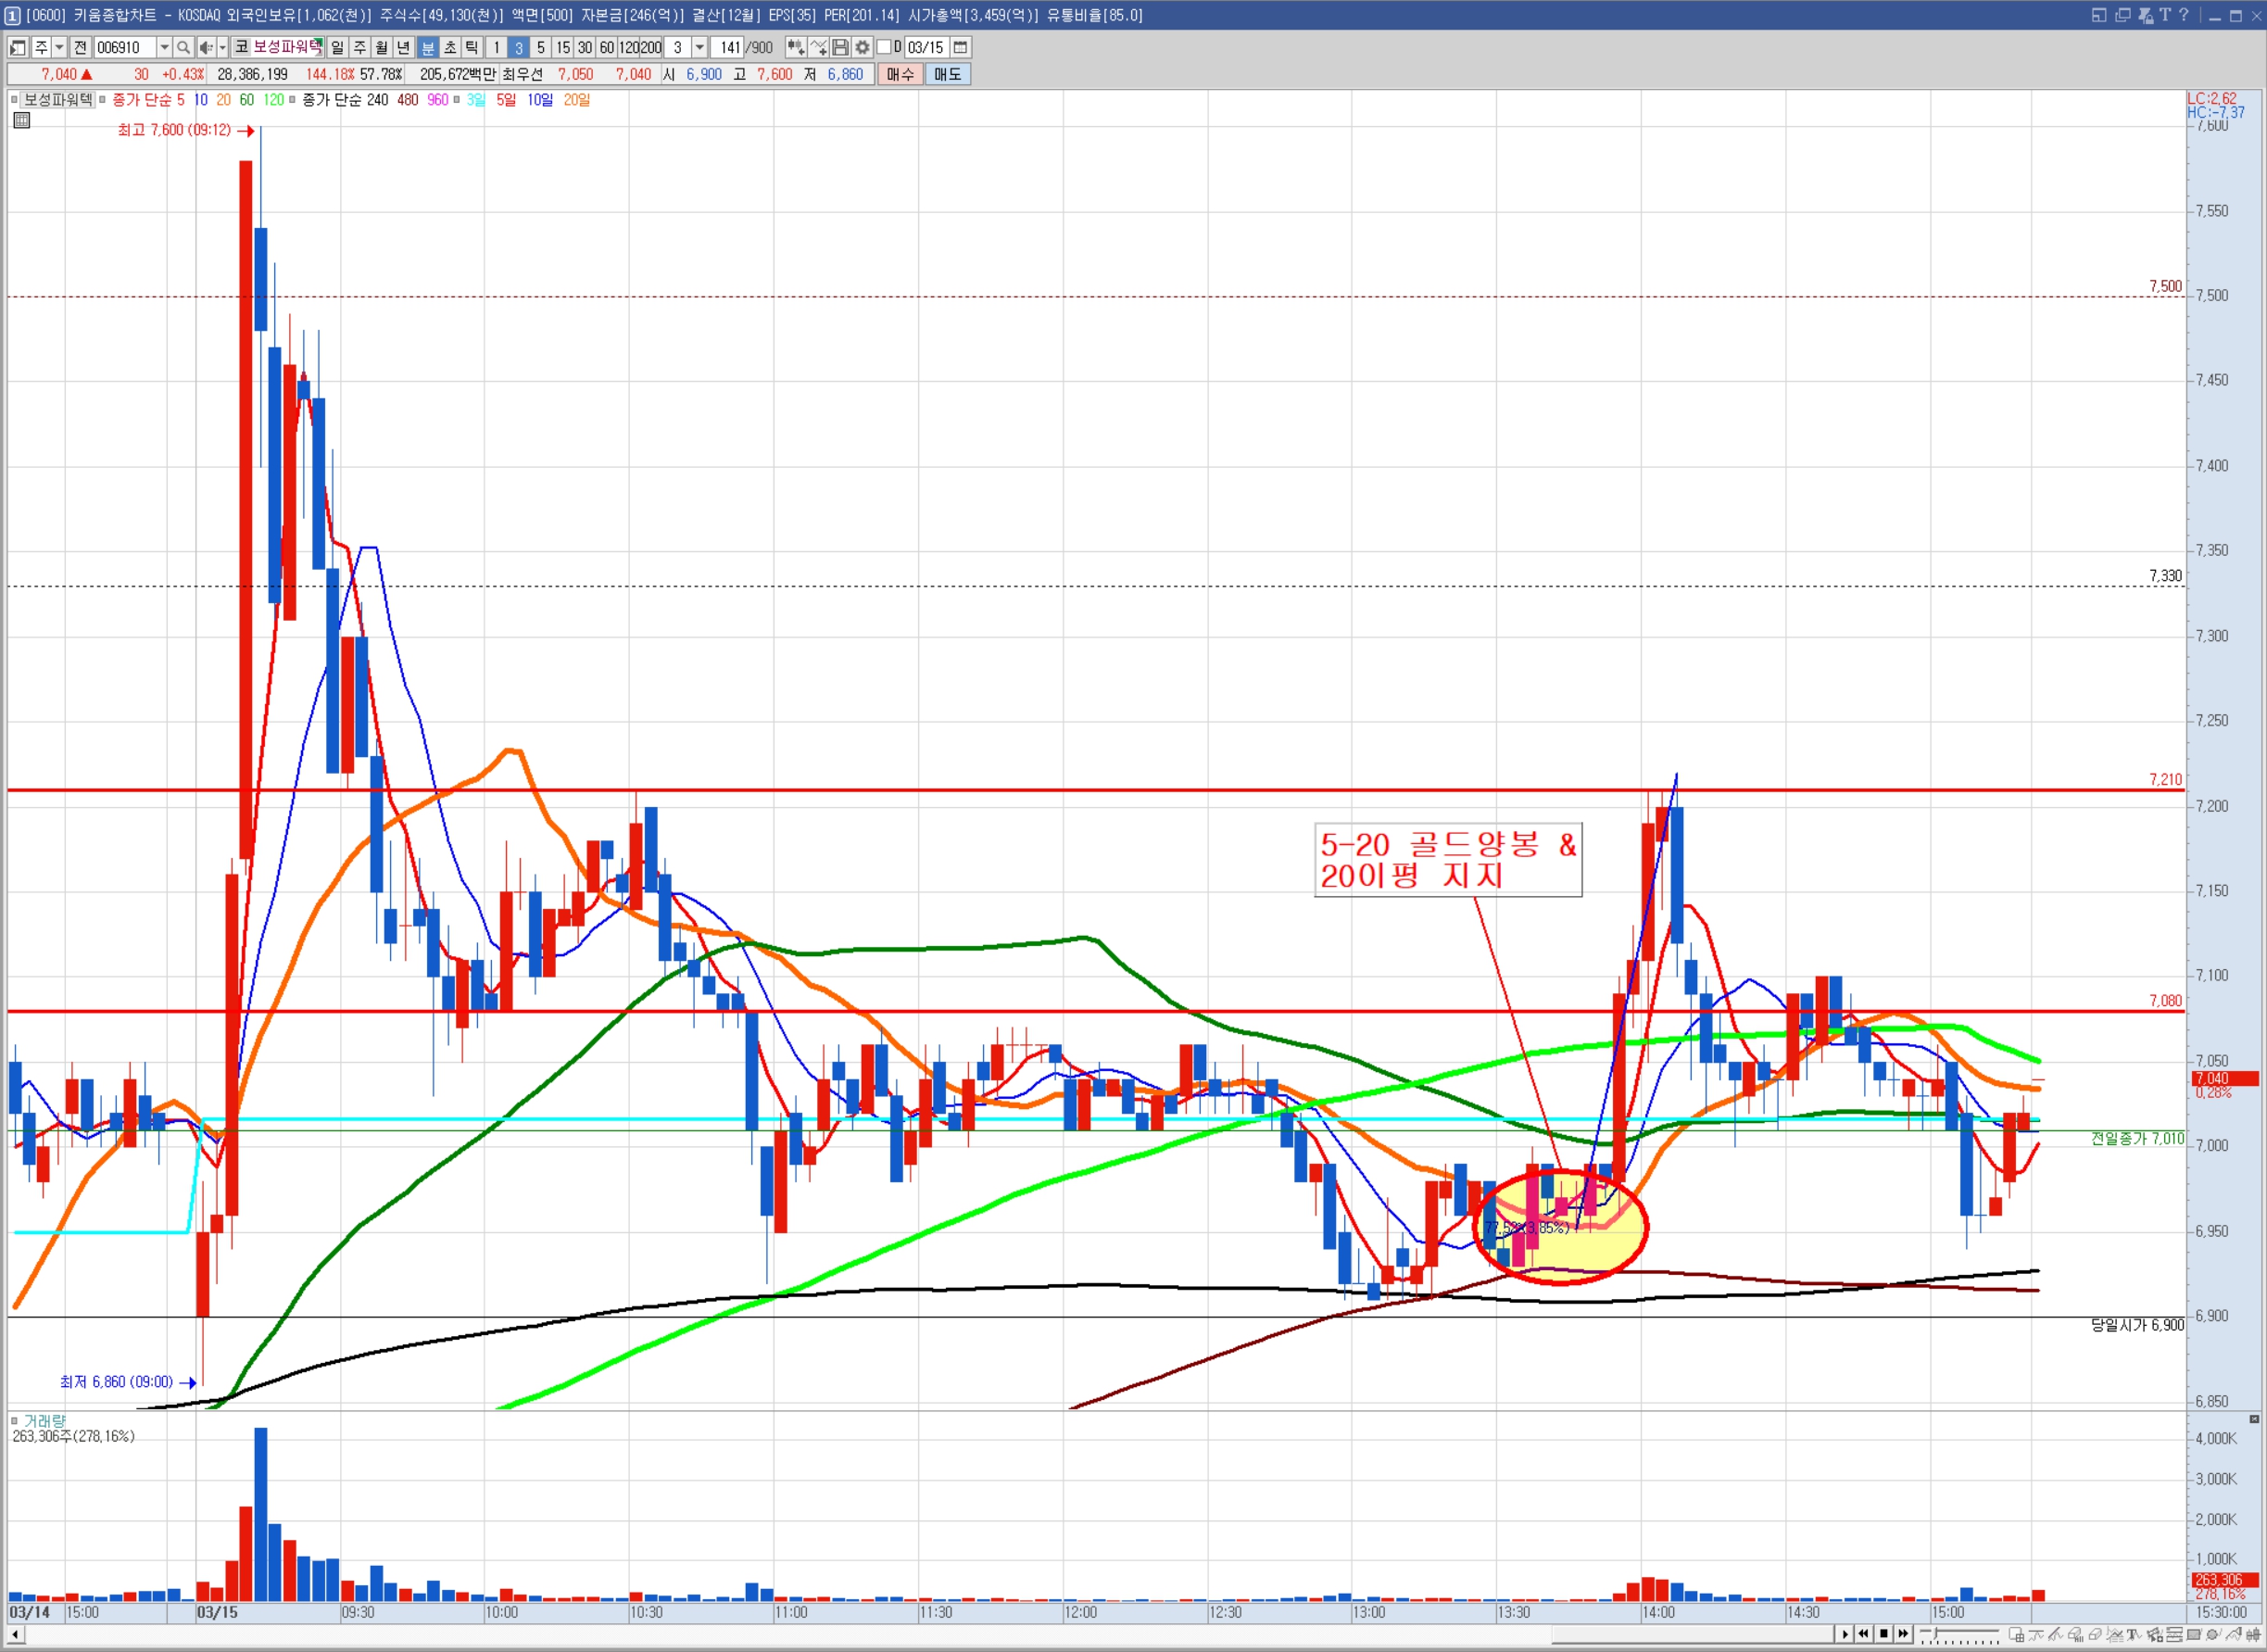
Task: Click the 매도 sell button
Action: [947, 74]
